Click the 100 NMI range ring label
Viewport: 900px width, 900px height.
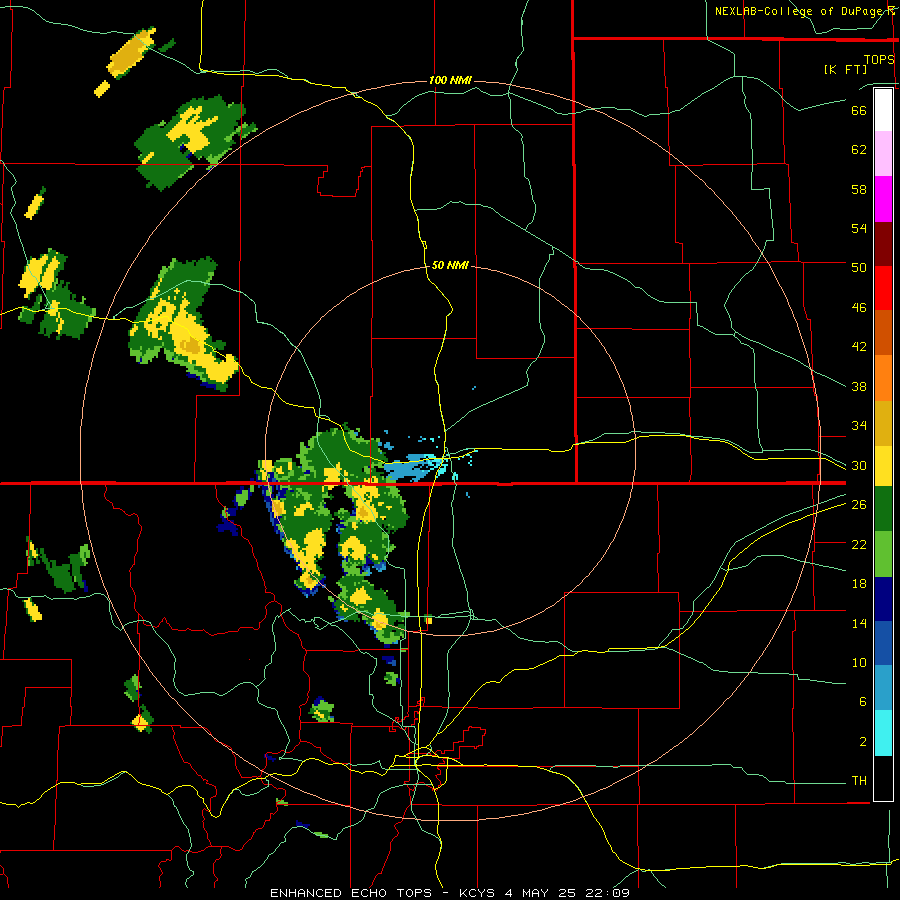tap(450, 80)
